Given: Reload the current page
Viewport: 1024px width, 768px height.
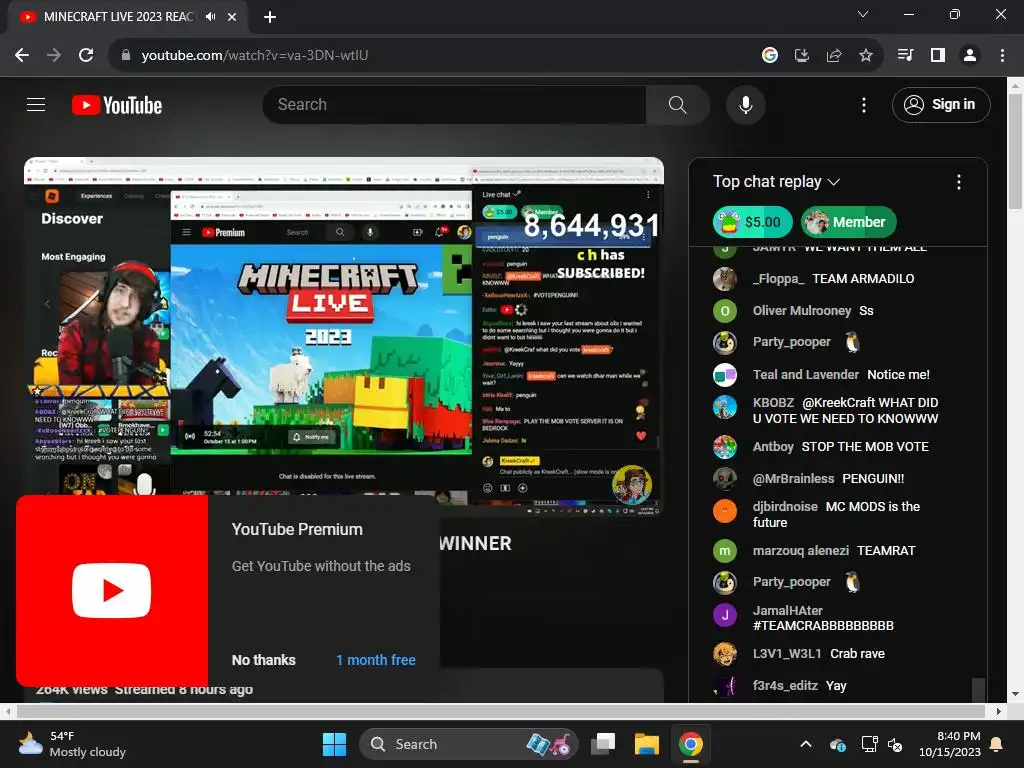Looking at the screenshot, I should pos(86,56).
